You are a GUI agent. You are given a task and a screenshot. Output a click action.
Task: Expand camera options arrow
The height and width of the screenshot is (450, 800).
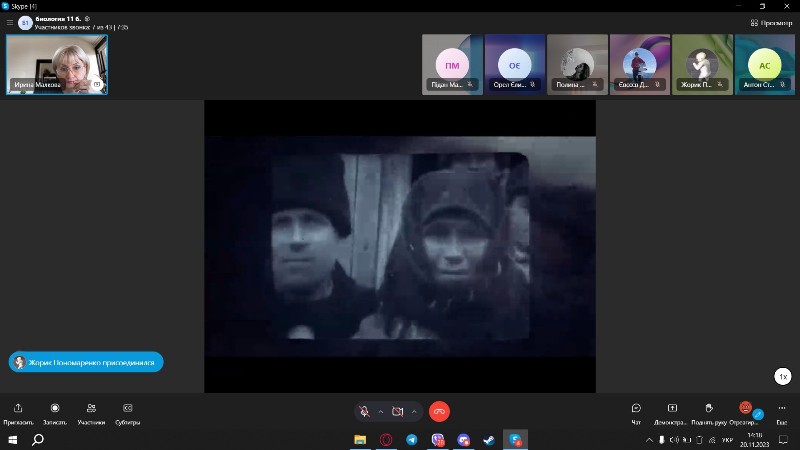pyautogui.click(x=414, y=412)
